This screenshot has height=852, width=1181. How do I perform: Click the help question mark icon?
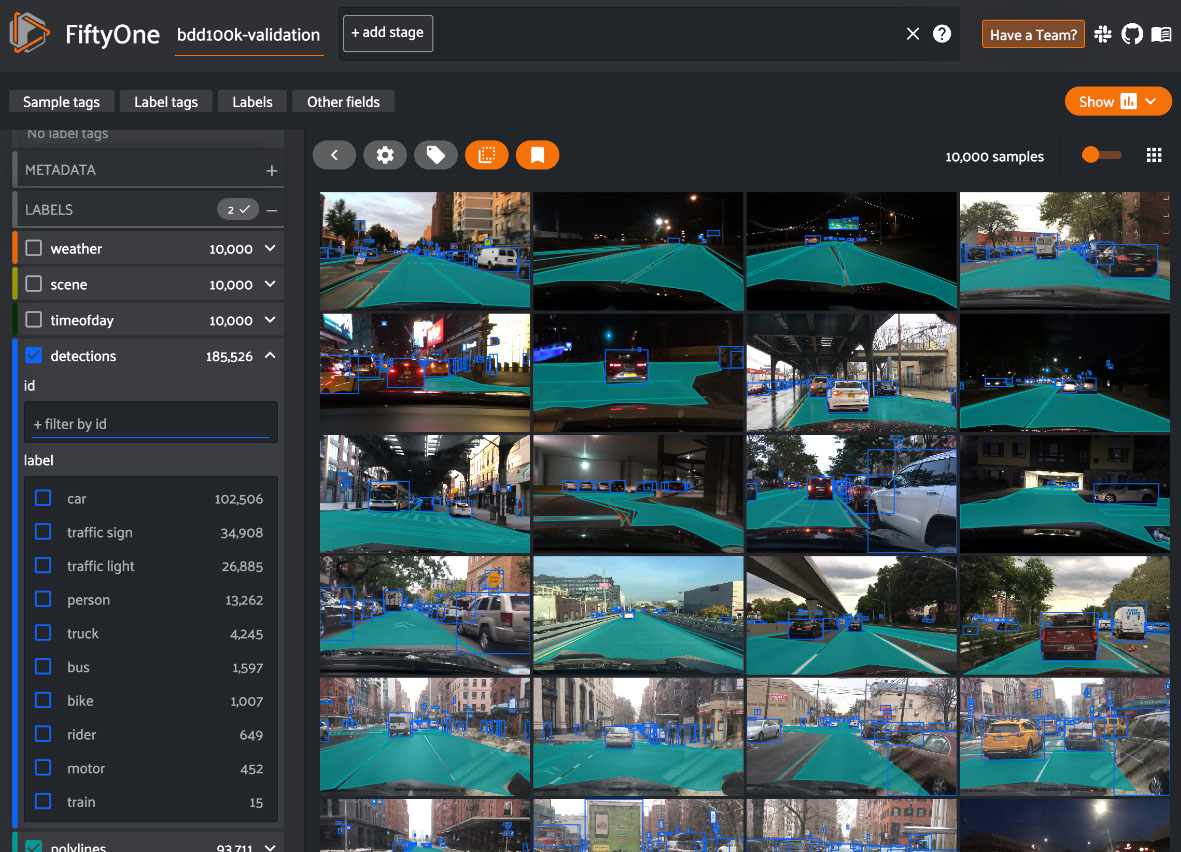942,34
